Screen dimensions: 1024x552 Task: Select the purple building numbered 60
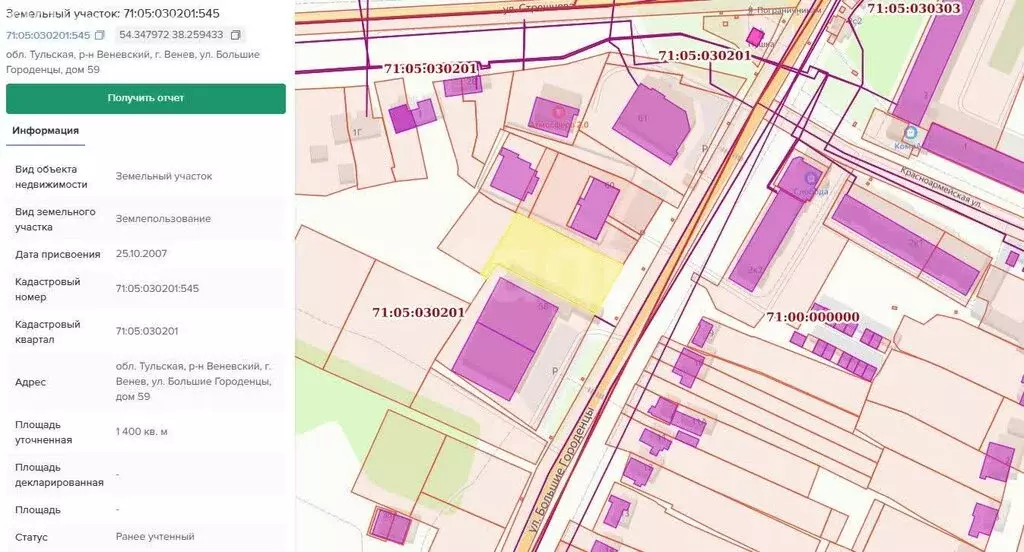(596, 208)
